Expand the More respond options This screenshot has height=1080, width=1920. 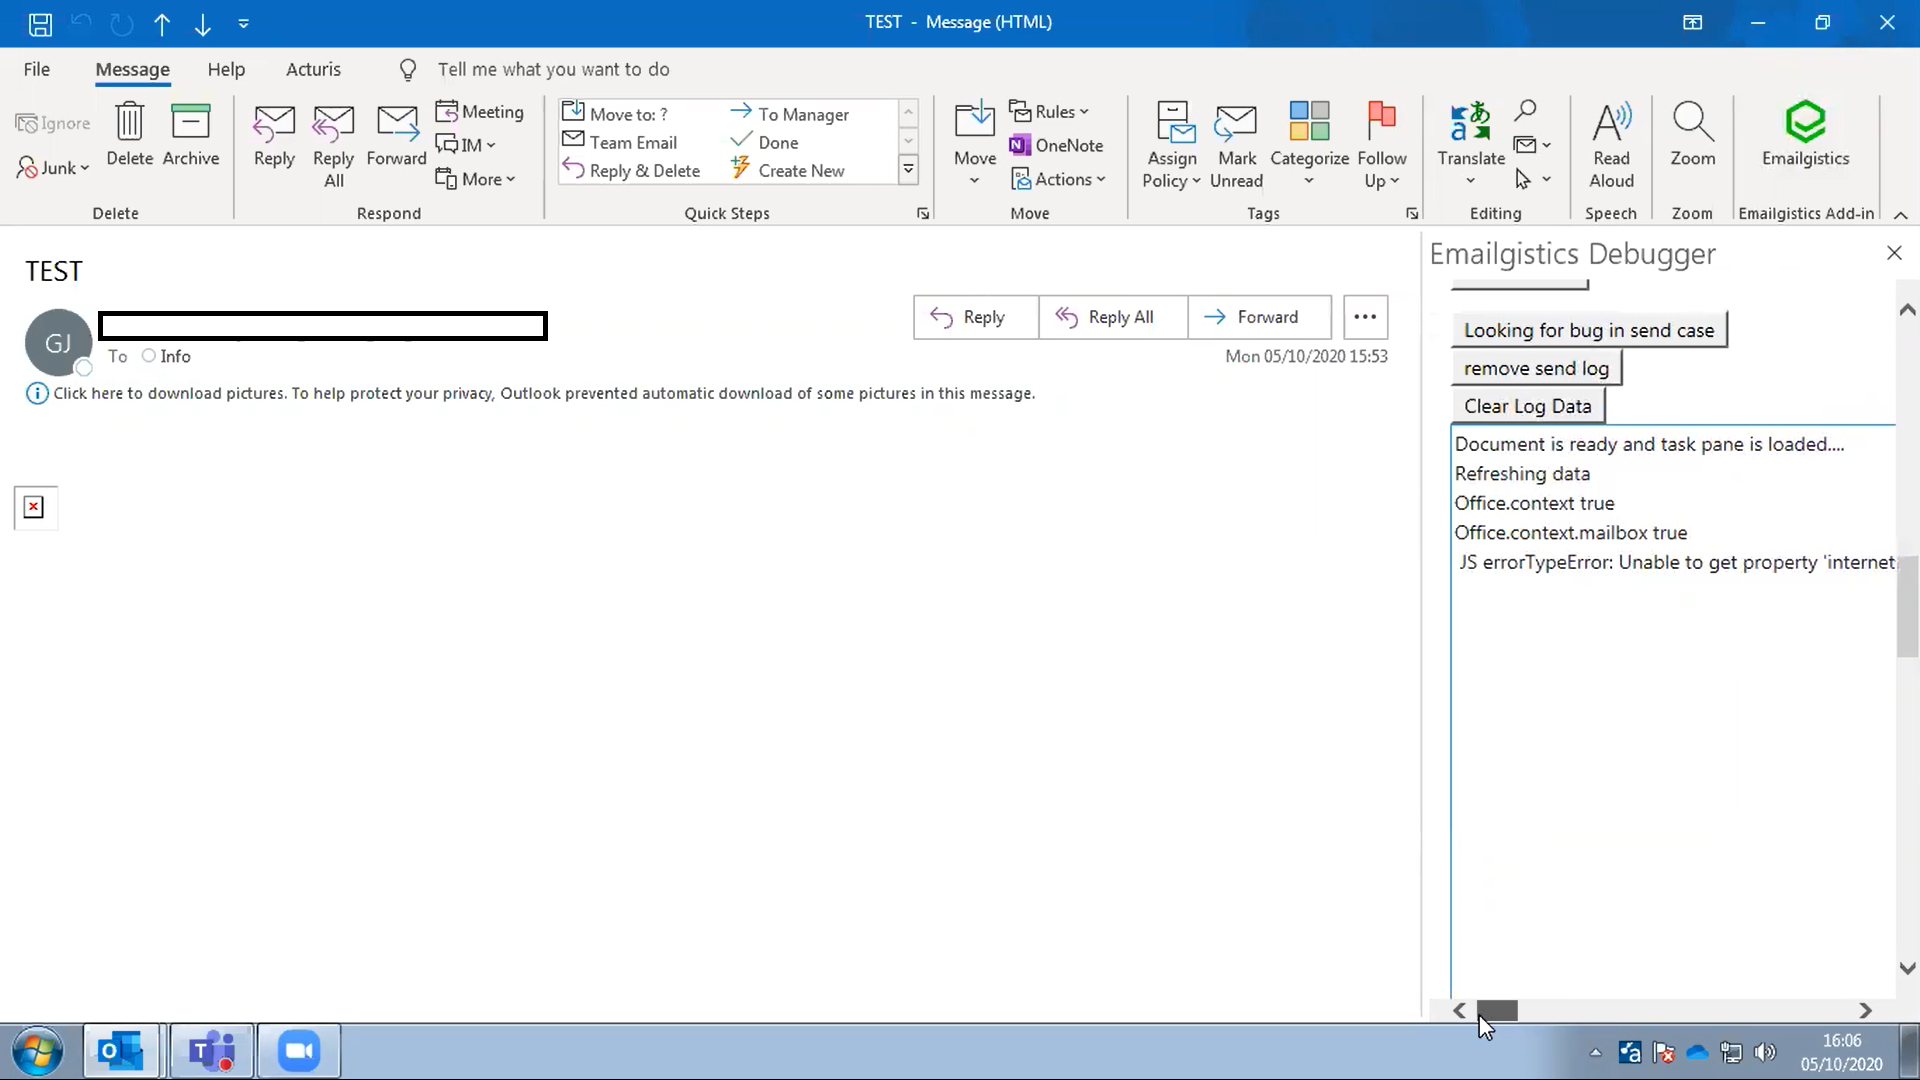coord(478,179)
